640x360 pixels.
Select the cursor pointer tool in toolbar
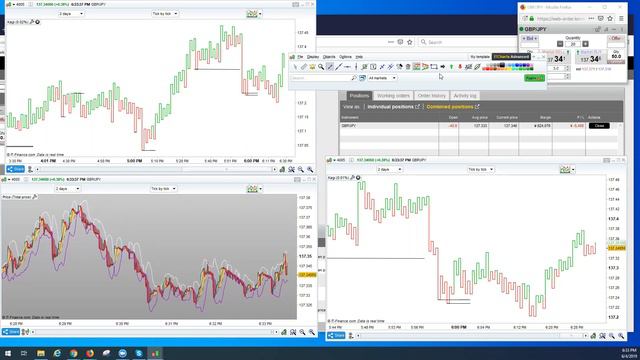pyautogui.click(x=295, y=67)
